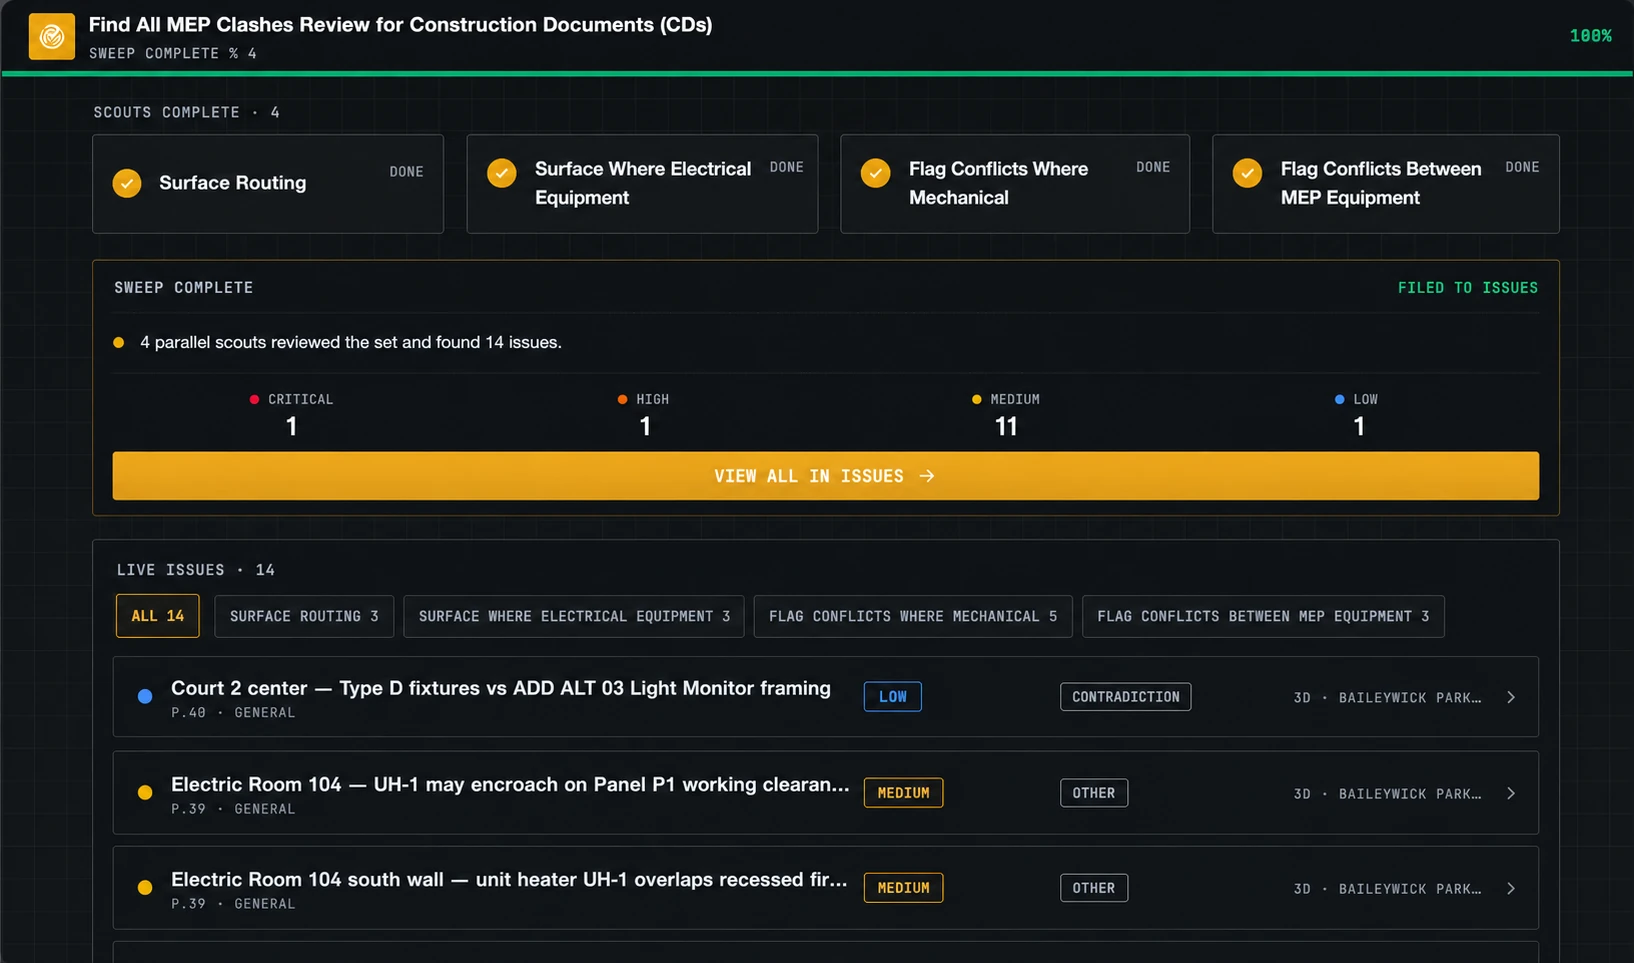
Task: Click OTHER tag on south wall UH-1 issue
Action: (x=1094, y=888)
